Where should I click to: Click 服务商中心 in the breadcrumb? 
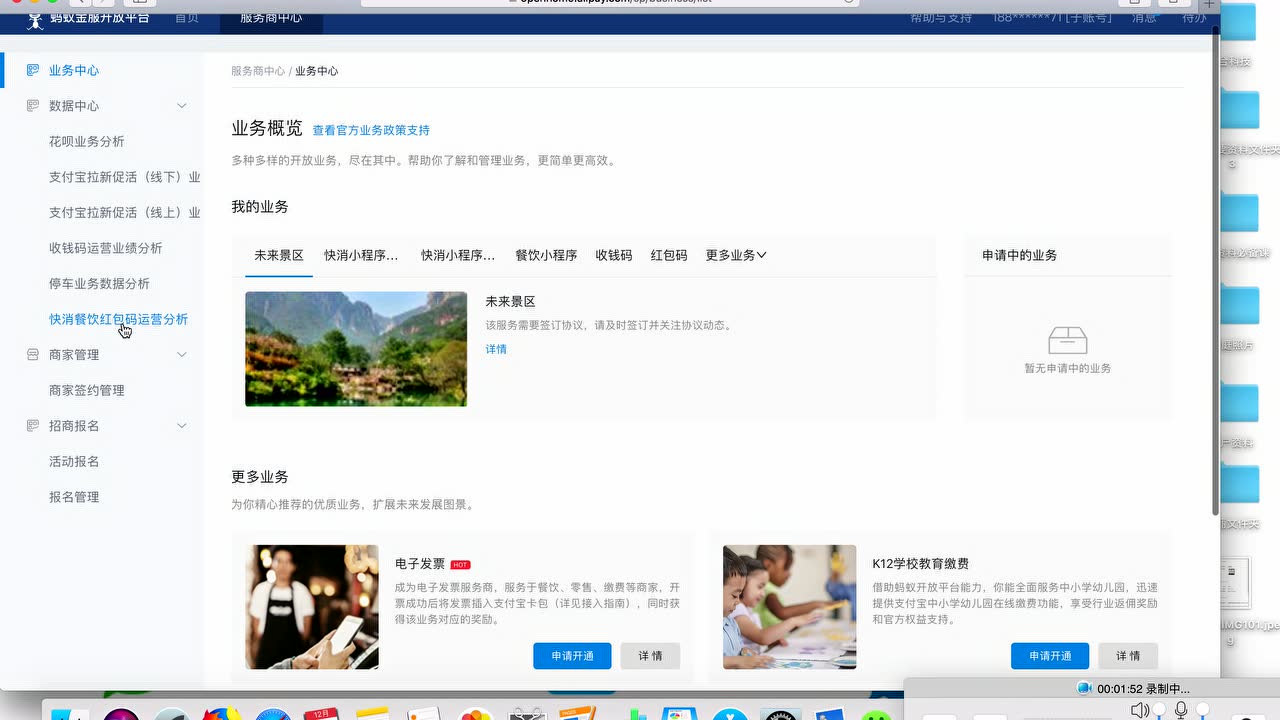pyautogui.click(x=258, y=71)
